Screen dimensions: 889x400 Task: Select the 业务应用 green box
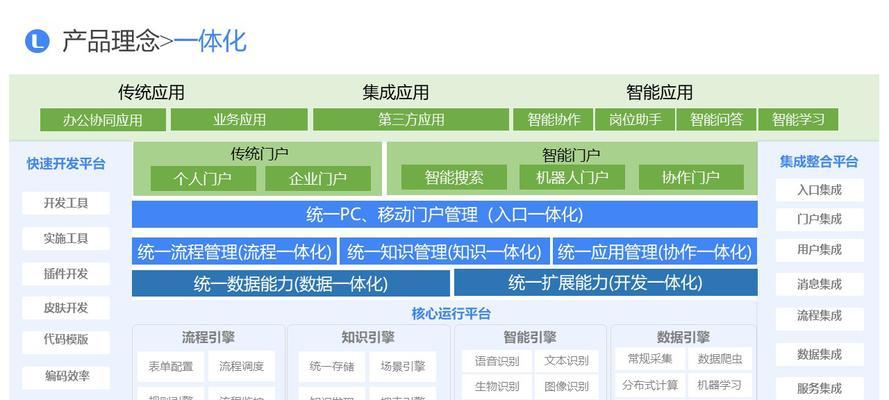(x=239, y=120)
